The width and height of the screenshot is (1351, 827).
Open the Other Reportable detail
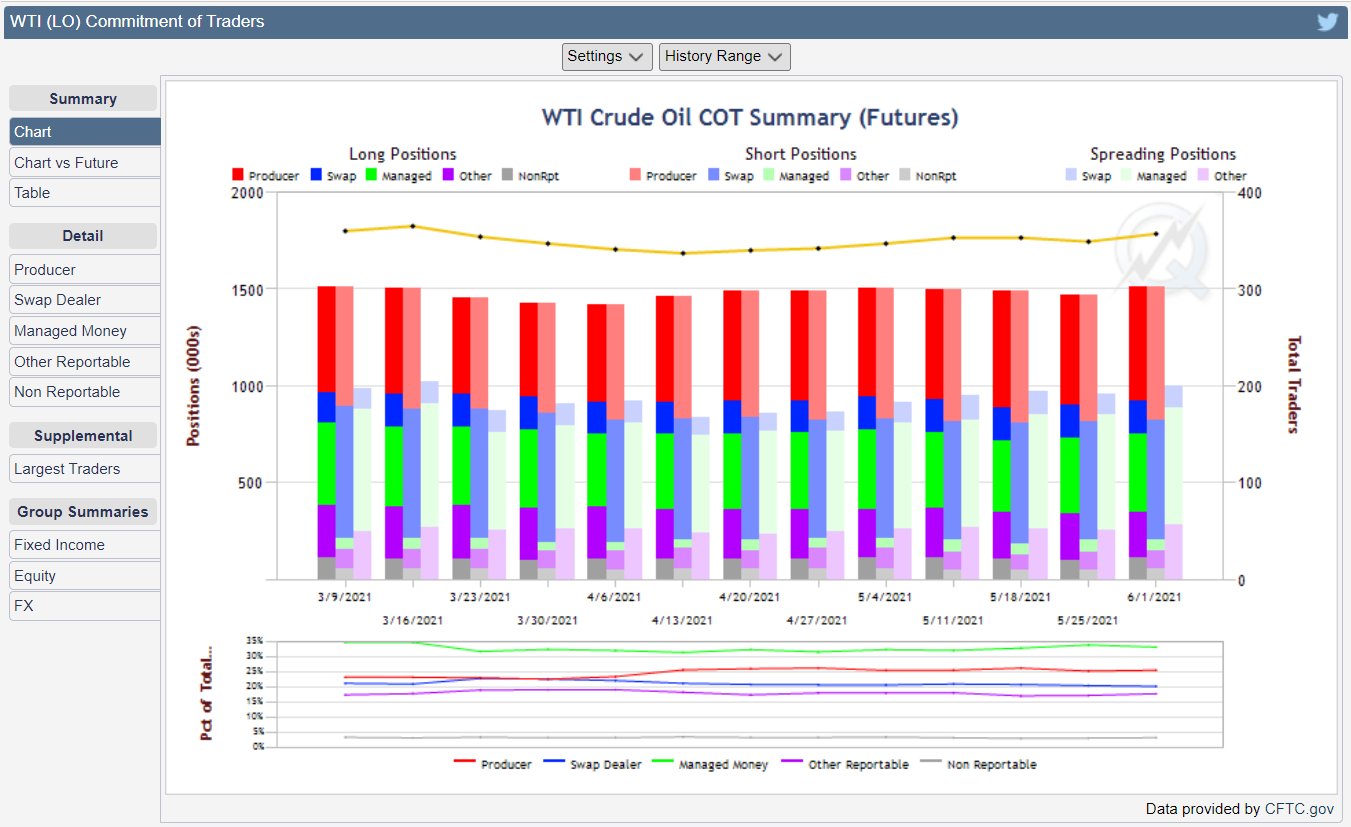click(x=85, y=362)
